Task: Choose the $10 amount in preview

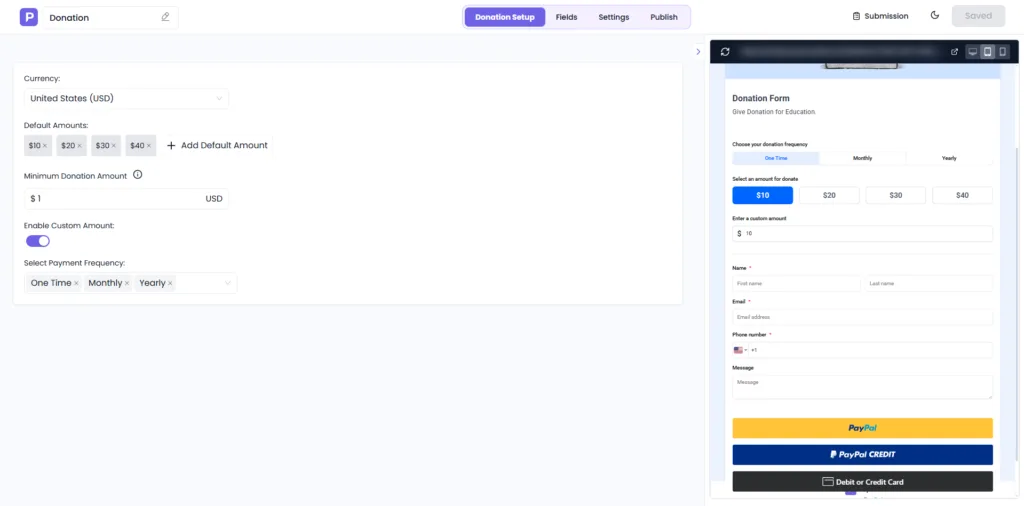Action: pyautogui.click(x=763, y=195)
